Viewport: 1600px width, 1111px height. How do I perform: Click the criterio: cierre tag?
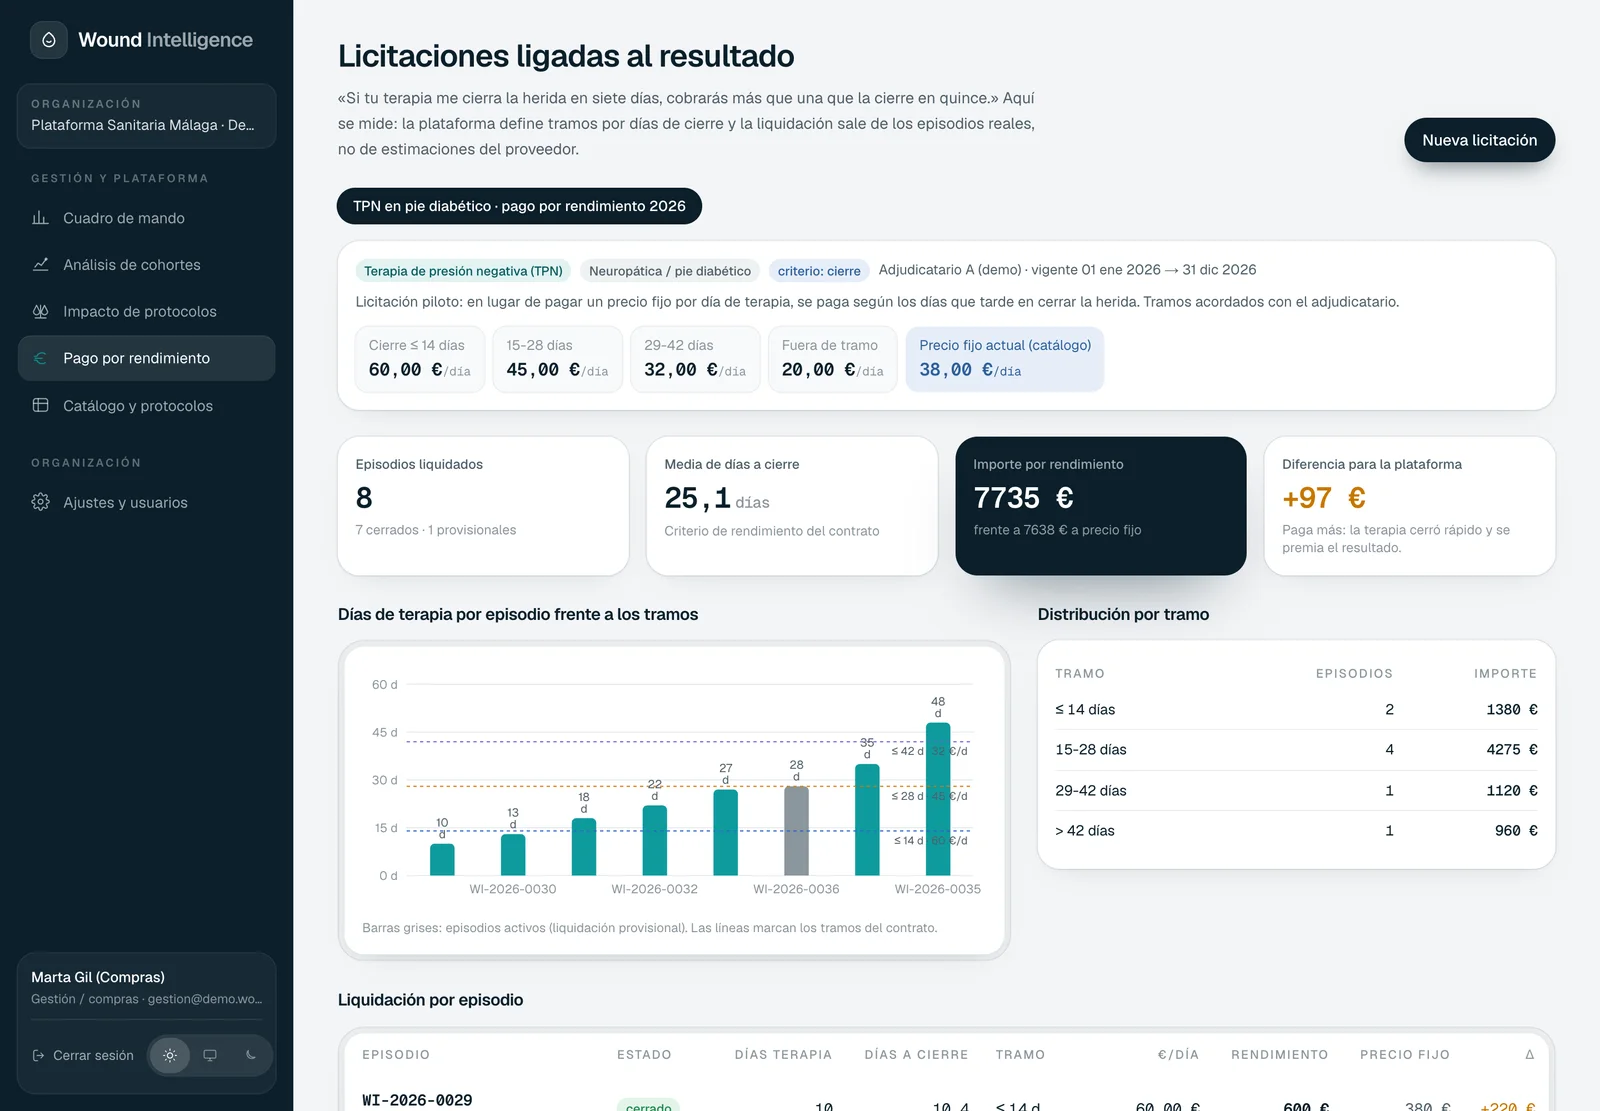[819, 271]
